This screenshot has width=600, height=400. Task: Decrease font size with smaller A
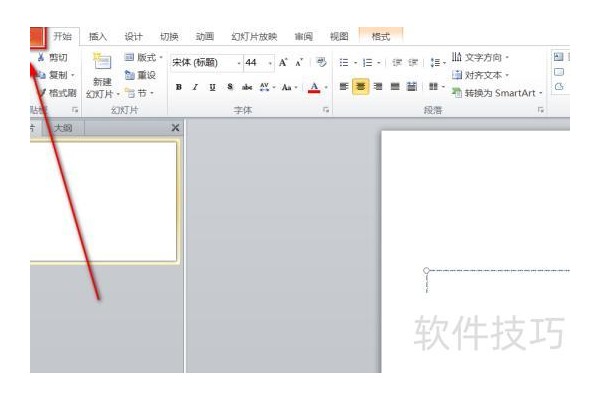tap(299, 62)
